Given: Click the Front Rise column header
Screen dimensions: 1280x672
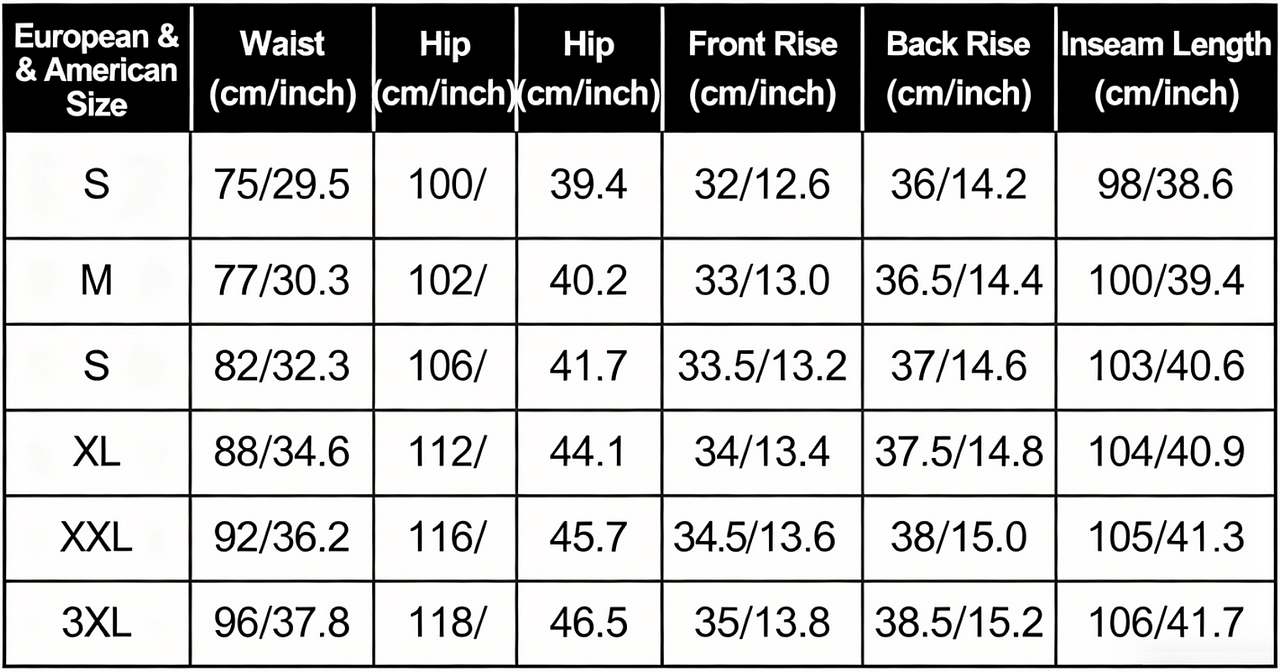Looking at the screenshot, I should (x=762, y=68).
